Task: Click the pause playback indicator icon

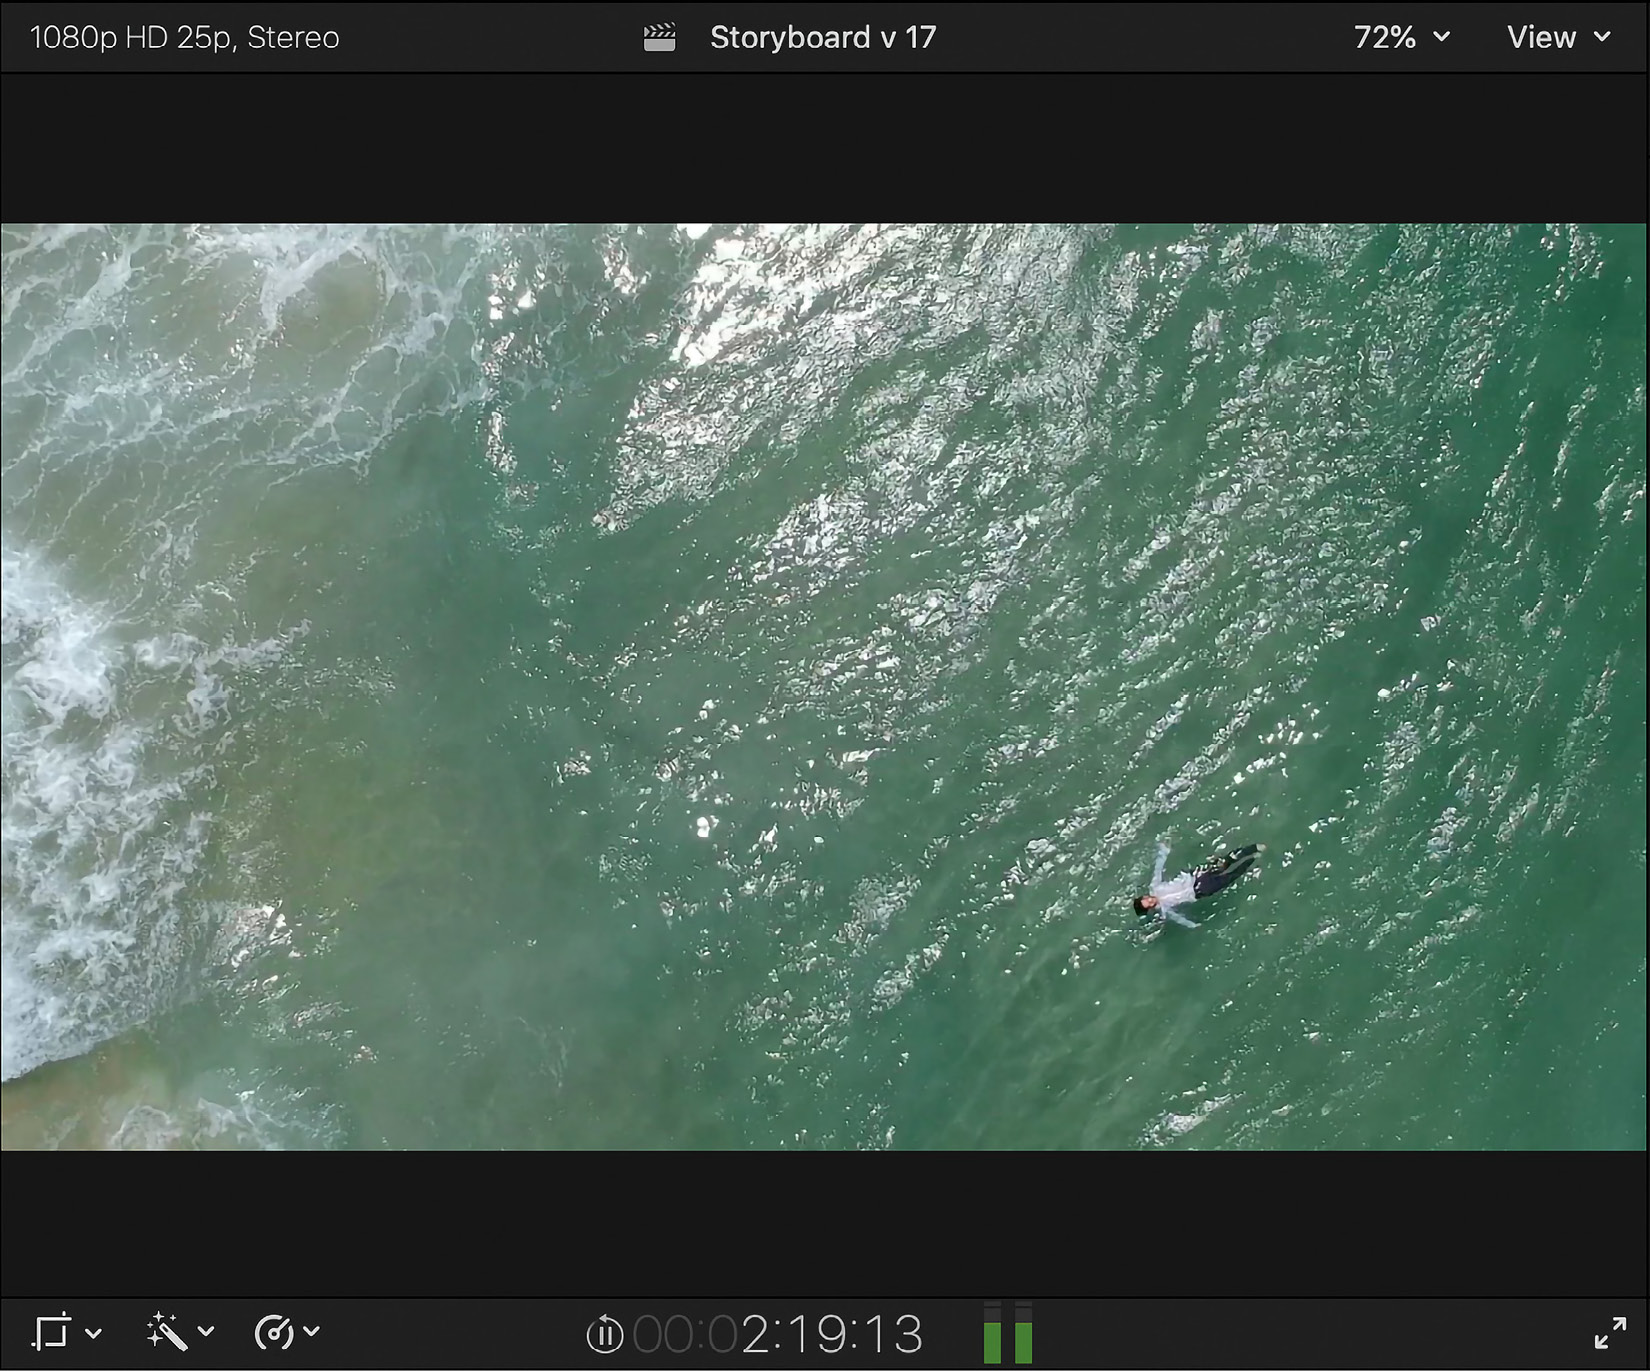Action: coord(604,1335)
